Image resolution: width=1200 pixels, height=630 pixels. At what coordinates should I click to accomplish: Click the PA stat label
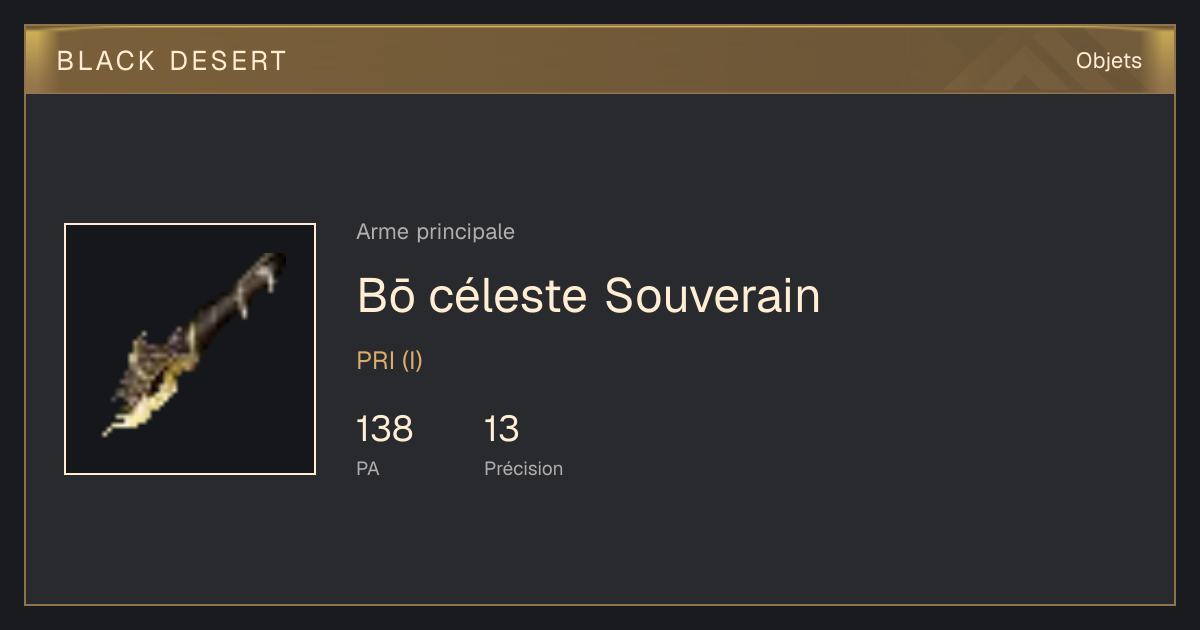[368, 468]
